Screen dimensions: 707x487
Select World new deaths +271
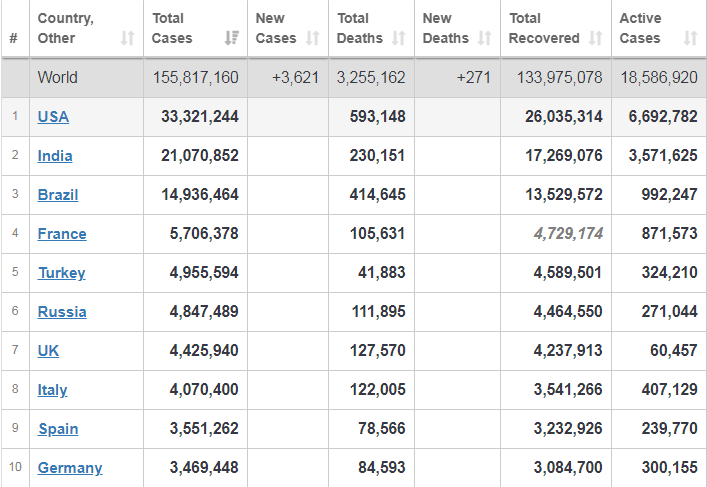473,78
